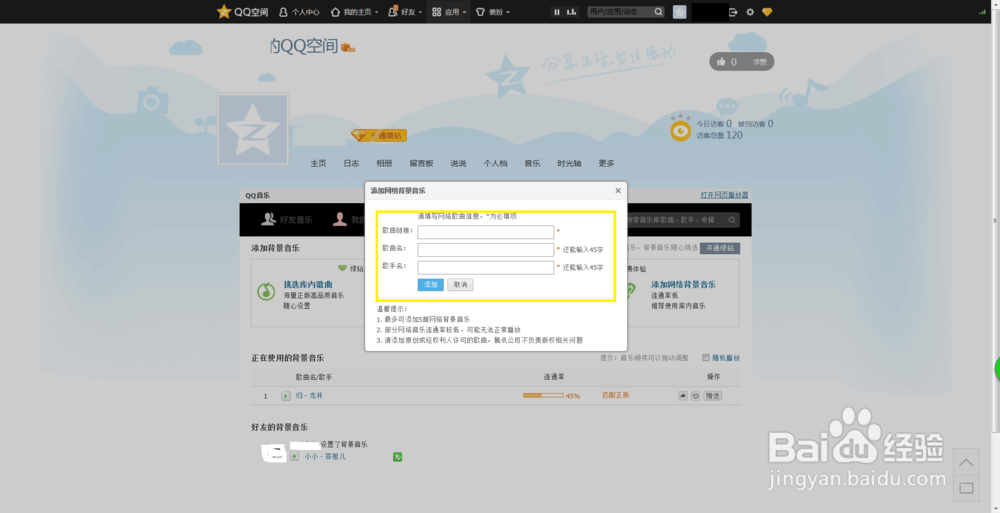Click the equalizer bars icon in top bar

pyautogui.click(x=571, y=11)
